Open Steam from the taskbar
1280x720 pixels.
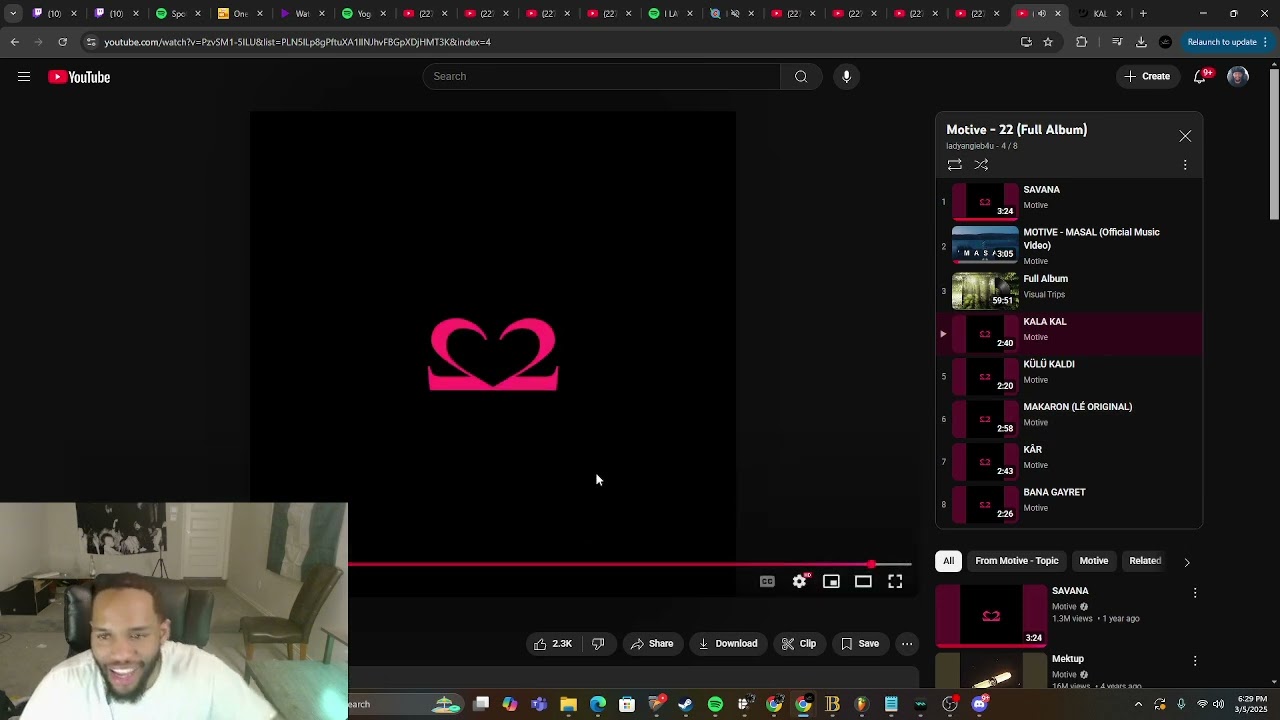[685, 705]
